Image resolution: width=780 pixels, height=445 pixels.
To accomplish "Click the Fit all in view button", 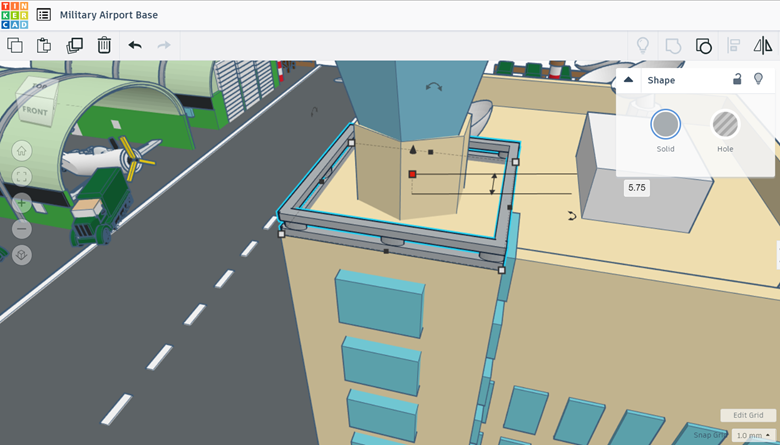I will [x=21, y=177].
